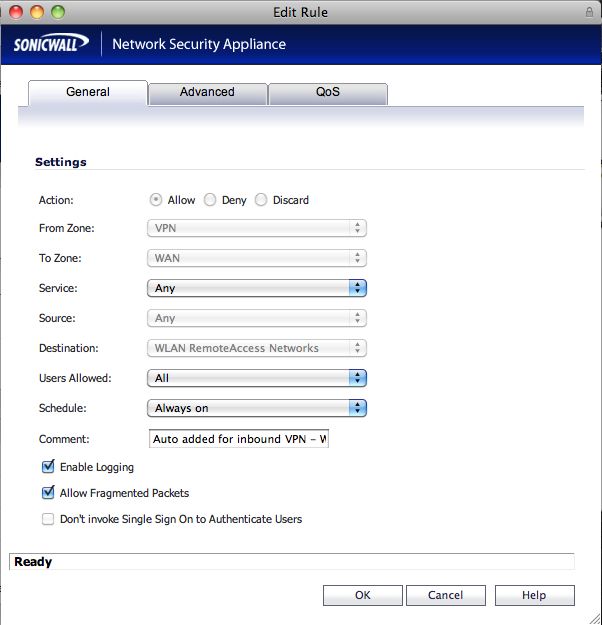This screenshot has width=602, height=625.
Task: Open the To Zone dropdown
Action: 257,258
